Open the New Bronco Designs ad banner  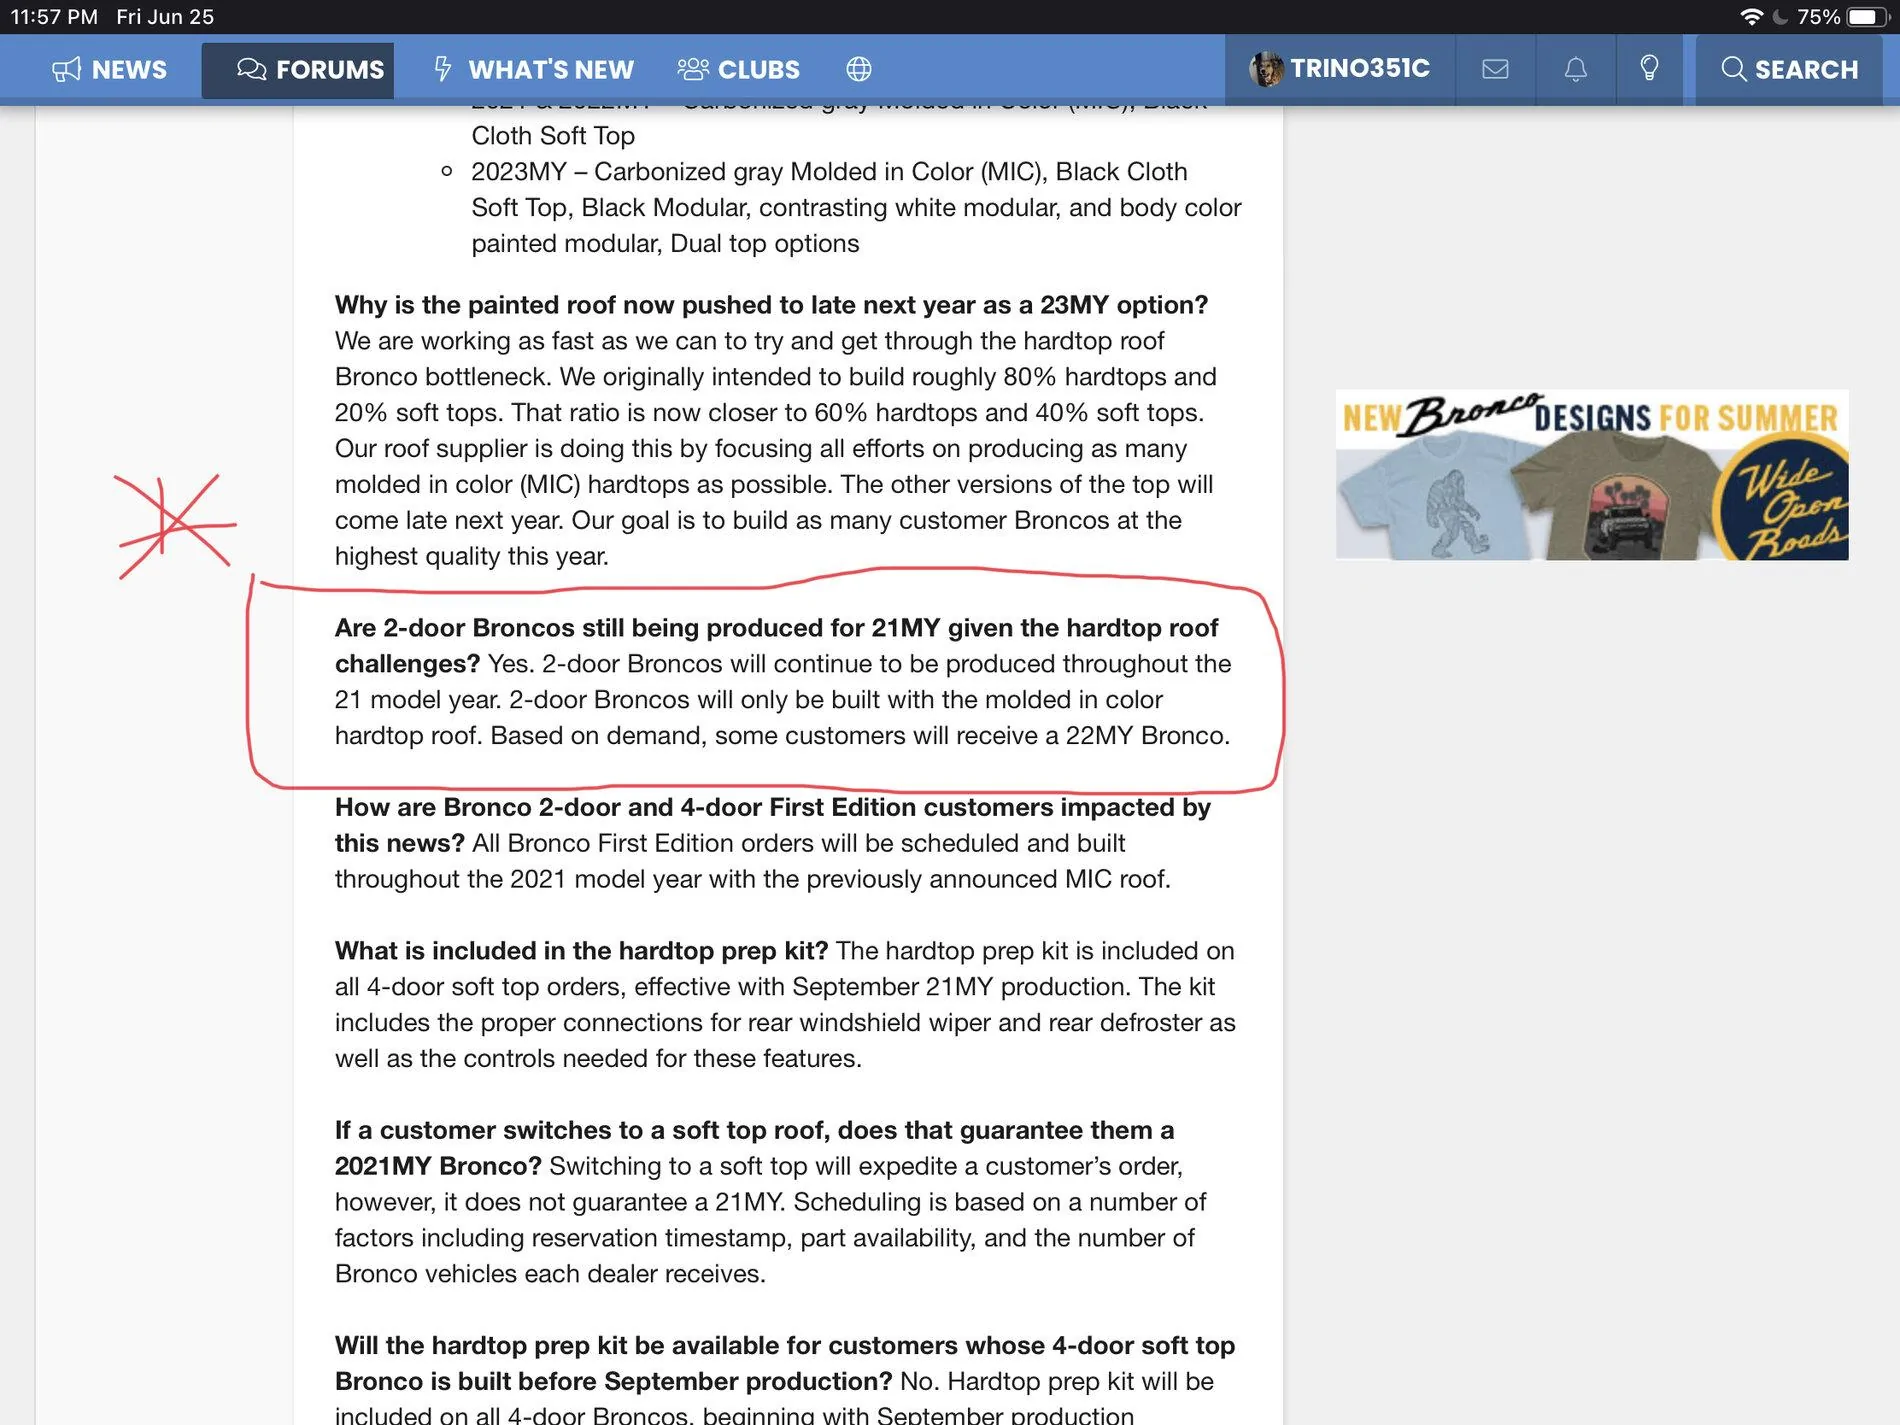(1591, 475)
